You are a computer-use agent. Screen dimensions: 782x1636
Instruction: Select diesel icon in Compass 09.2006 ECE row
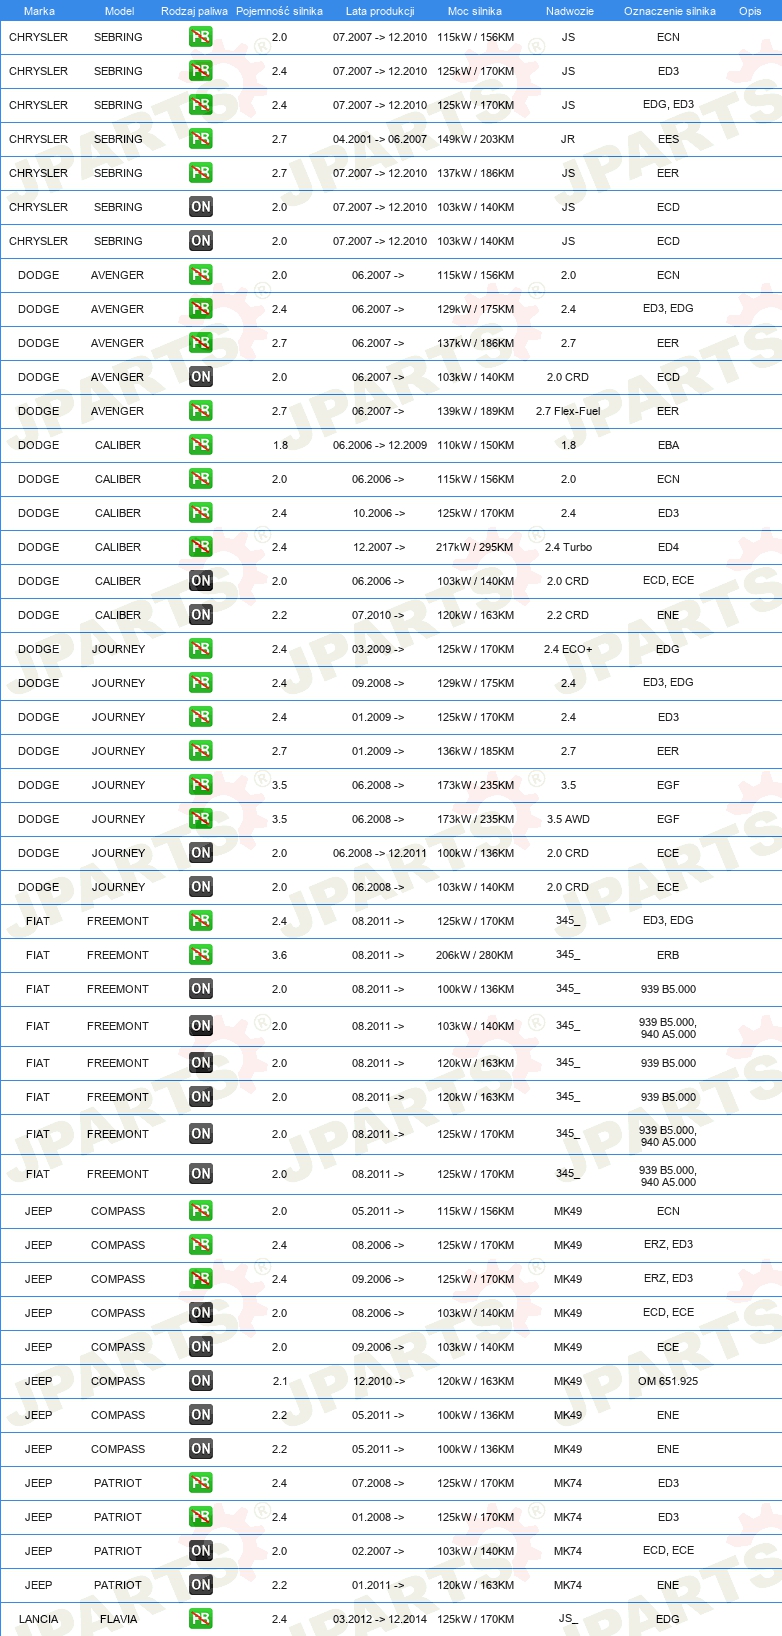tap(201, 1347)
